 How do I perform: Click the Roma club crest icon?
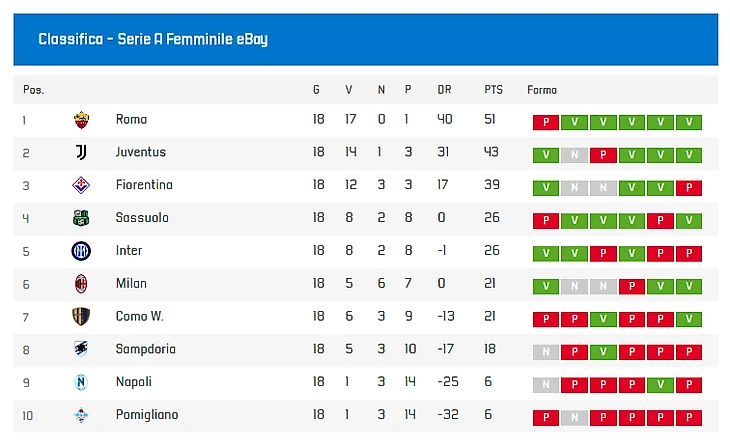[x=81, y=120]
